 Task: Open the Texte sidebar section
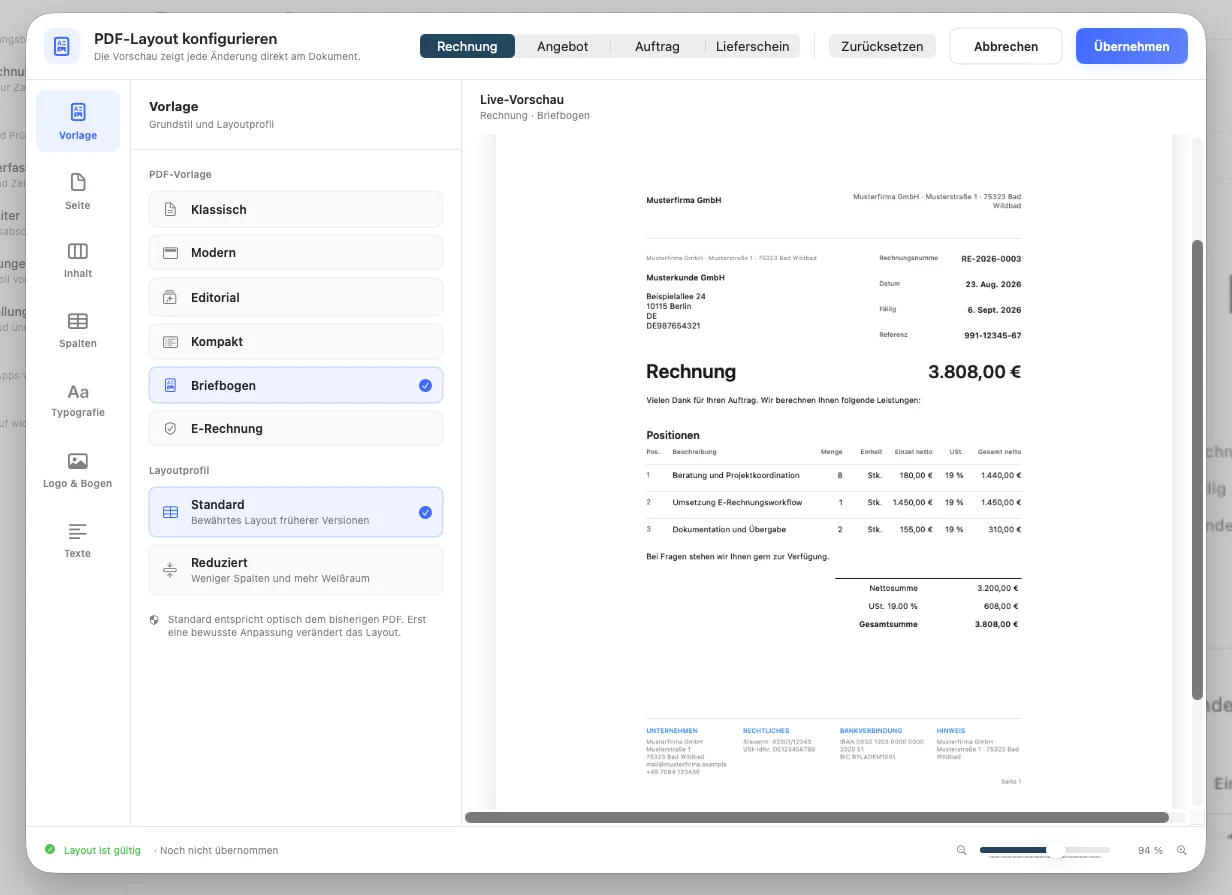click(x=78, y=540)
